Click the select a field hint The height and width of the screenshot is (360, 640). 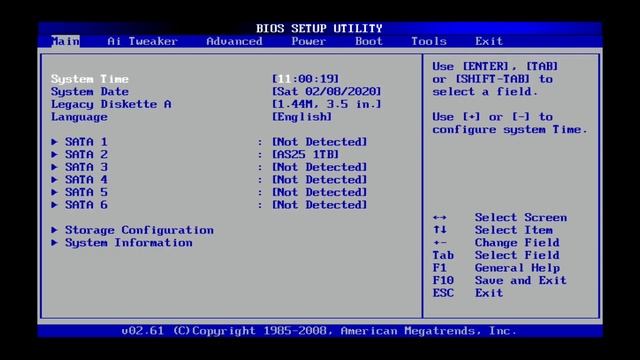coord(485,92)
